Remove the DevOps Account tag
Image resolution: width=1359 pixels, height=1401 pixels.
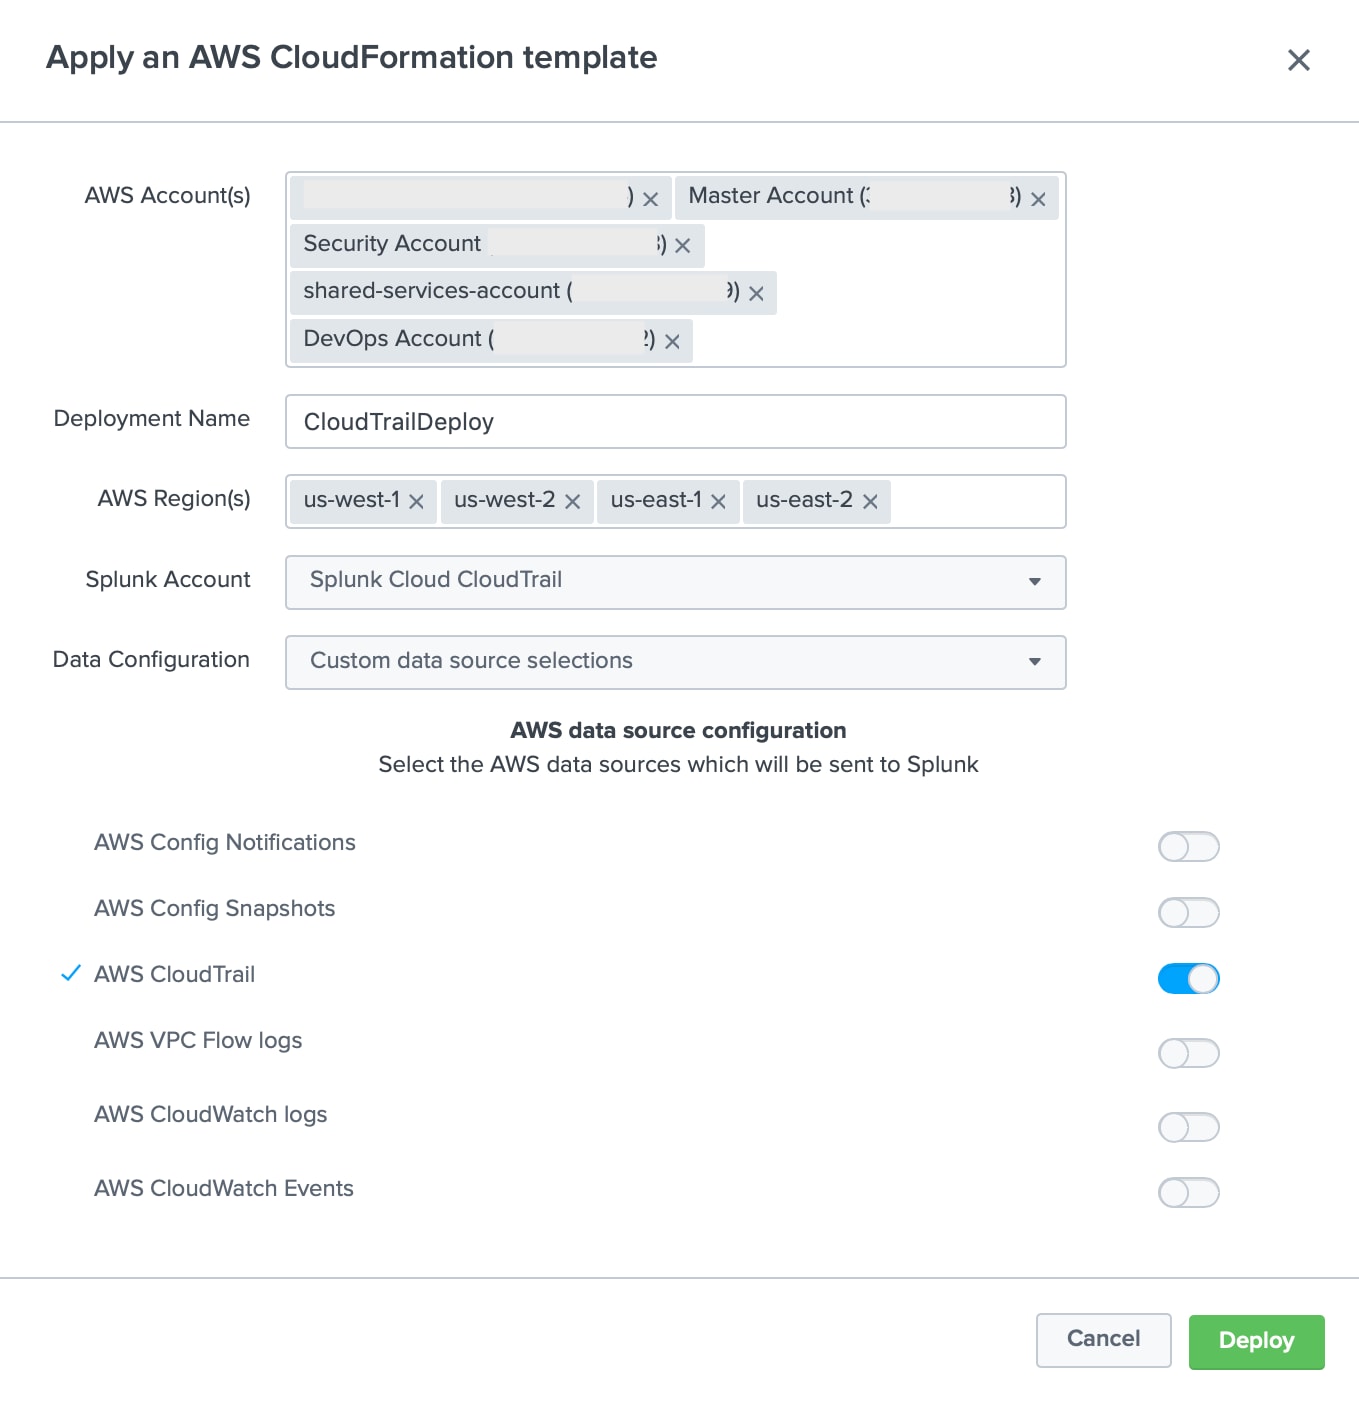coord(672,341)
